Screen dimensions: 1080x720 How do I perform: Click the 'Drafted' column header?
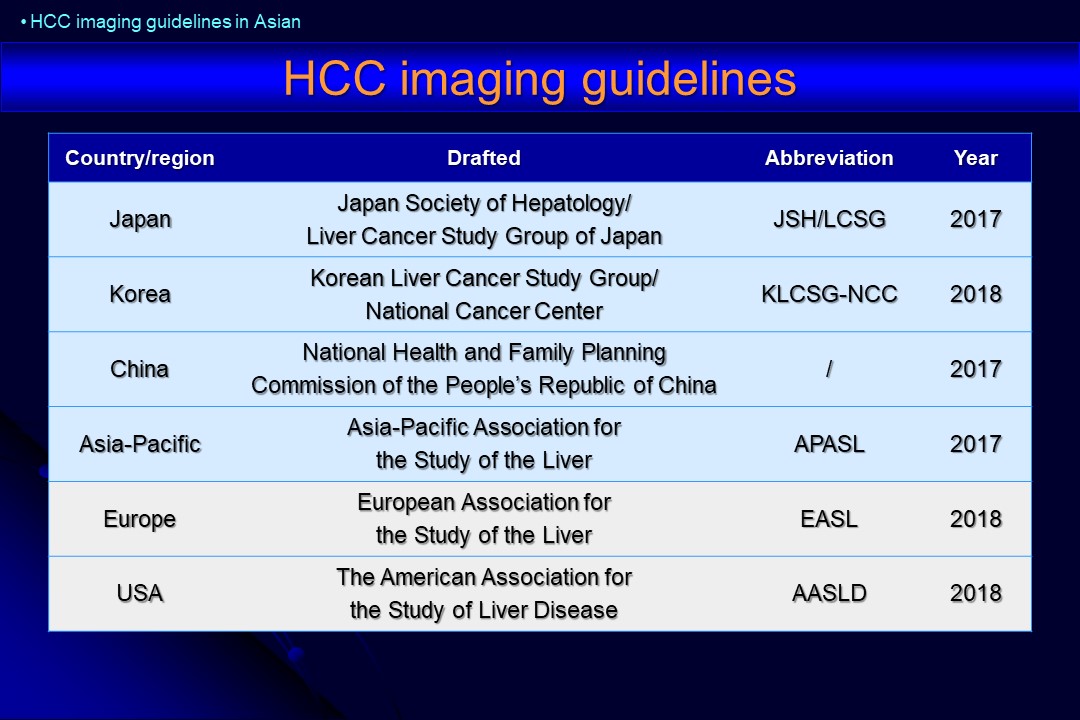click(484, 158)
